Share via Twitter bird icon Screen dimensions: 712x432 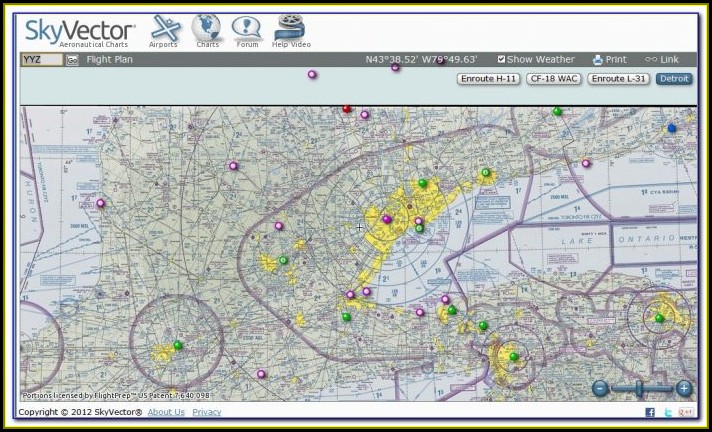pyautogui.click(x=668, y=412)
